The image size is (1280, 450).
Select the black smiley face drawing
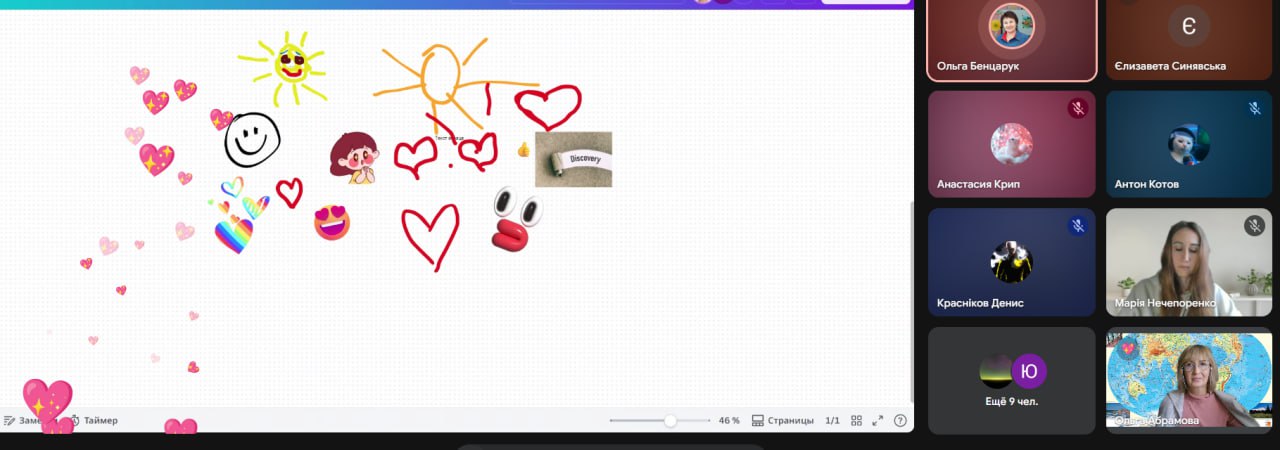(x=252, y=139)
